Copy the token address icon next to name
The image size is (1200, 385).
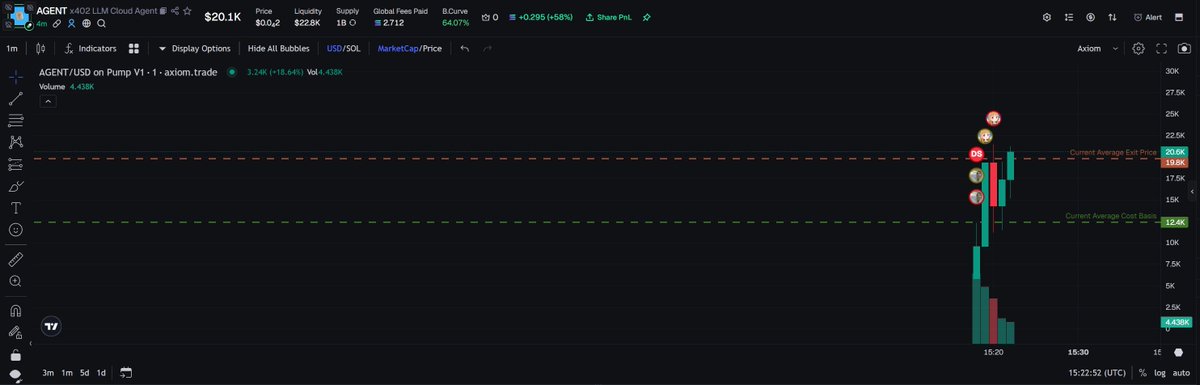point(163,11)
